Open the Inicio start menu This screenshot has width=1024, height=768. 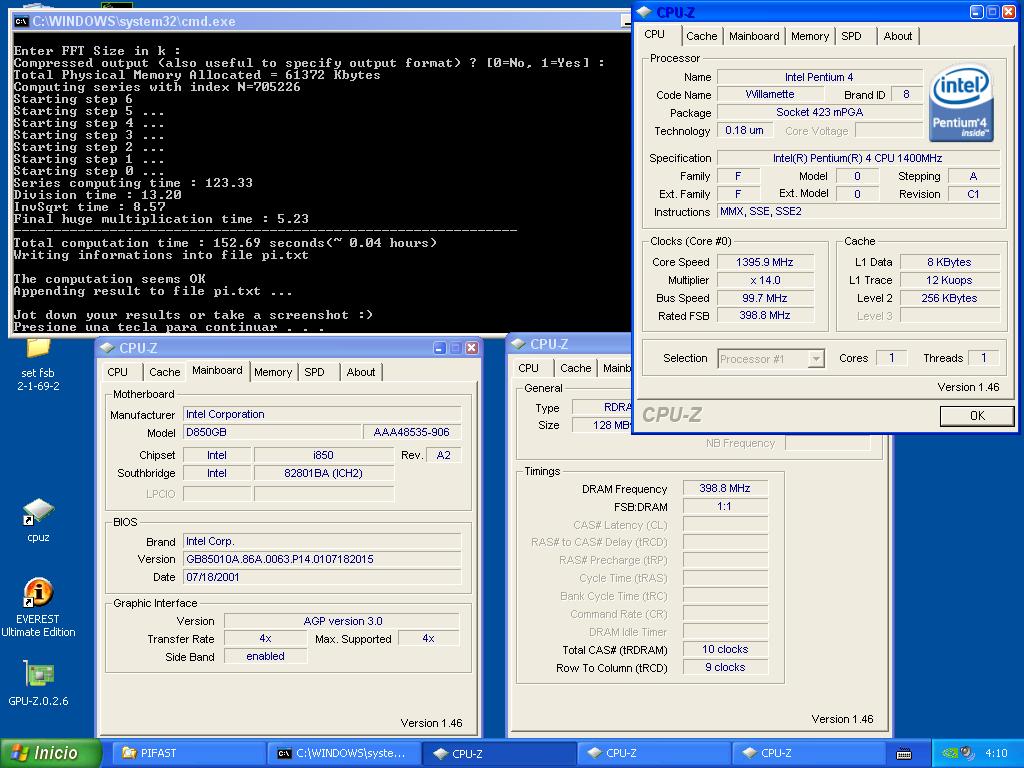click(x=51, y=753)
